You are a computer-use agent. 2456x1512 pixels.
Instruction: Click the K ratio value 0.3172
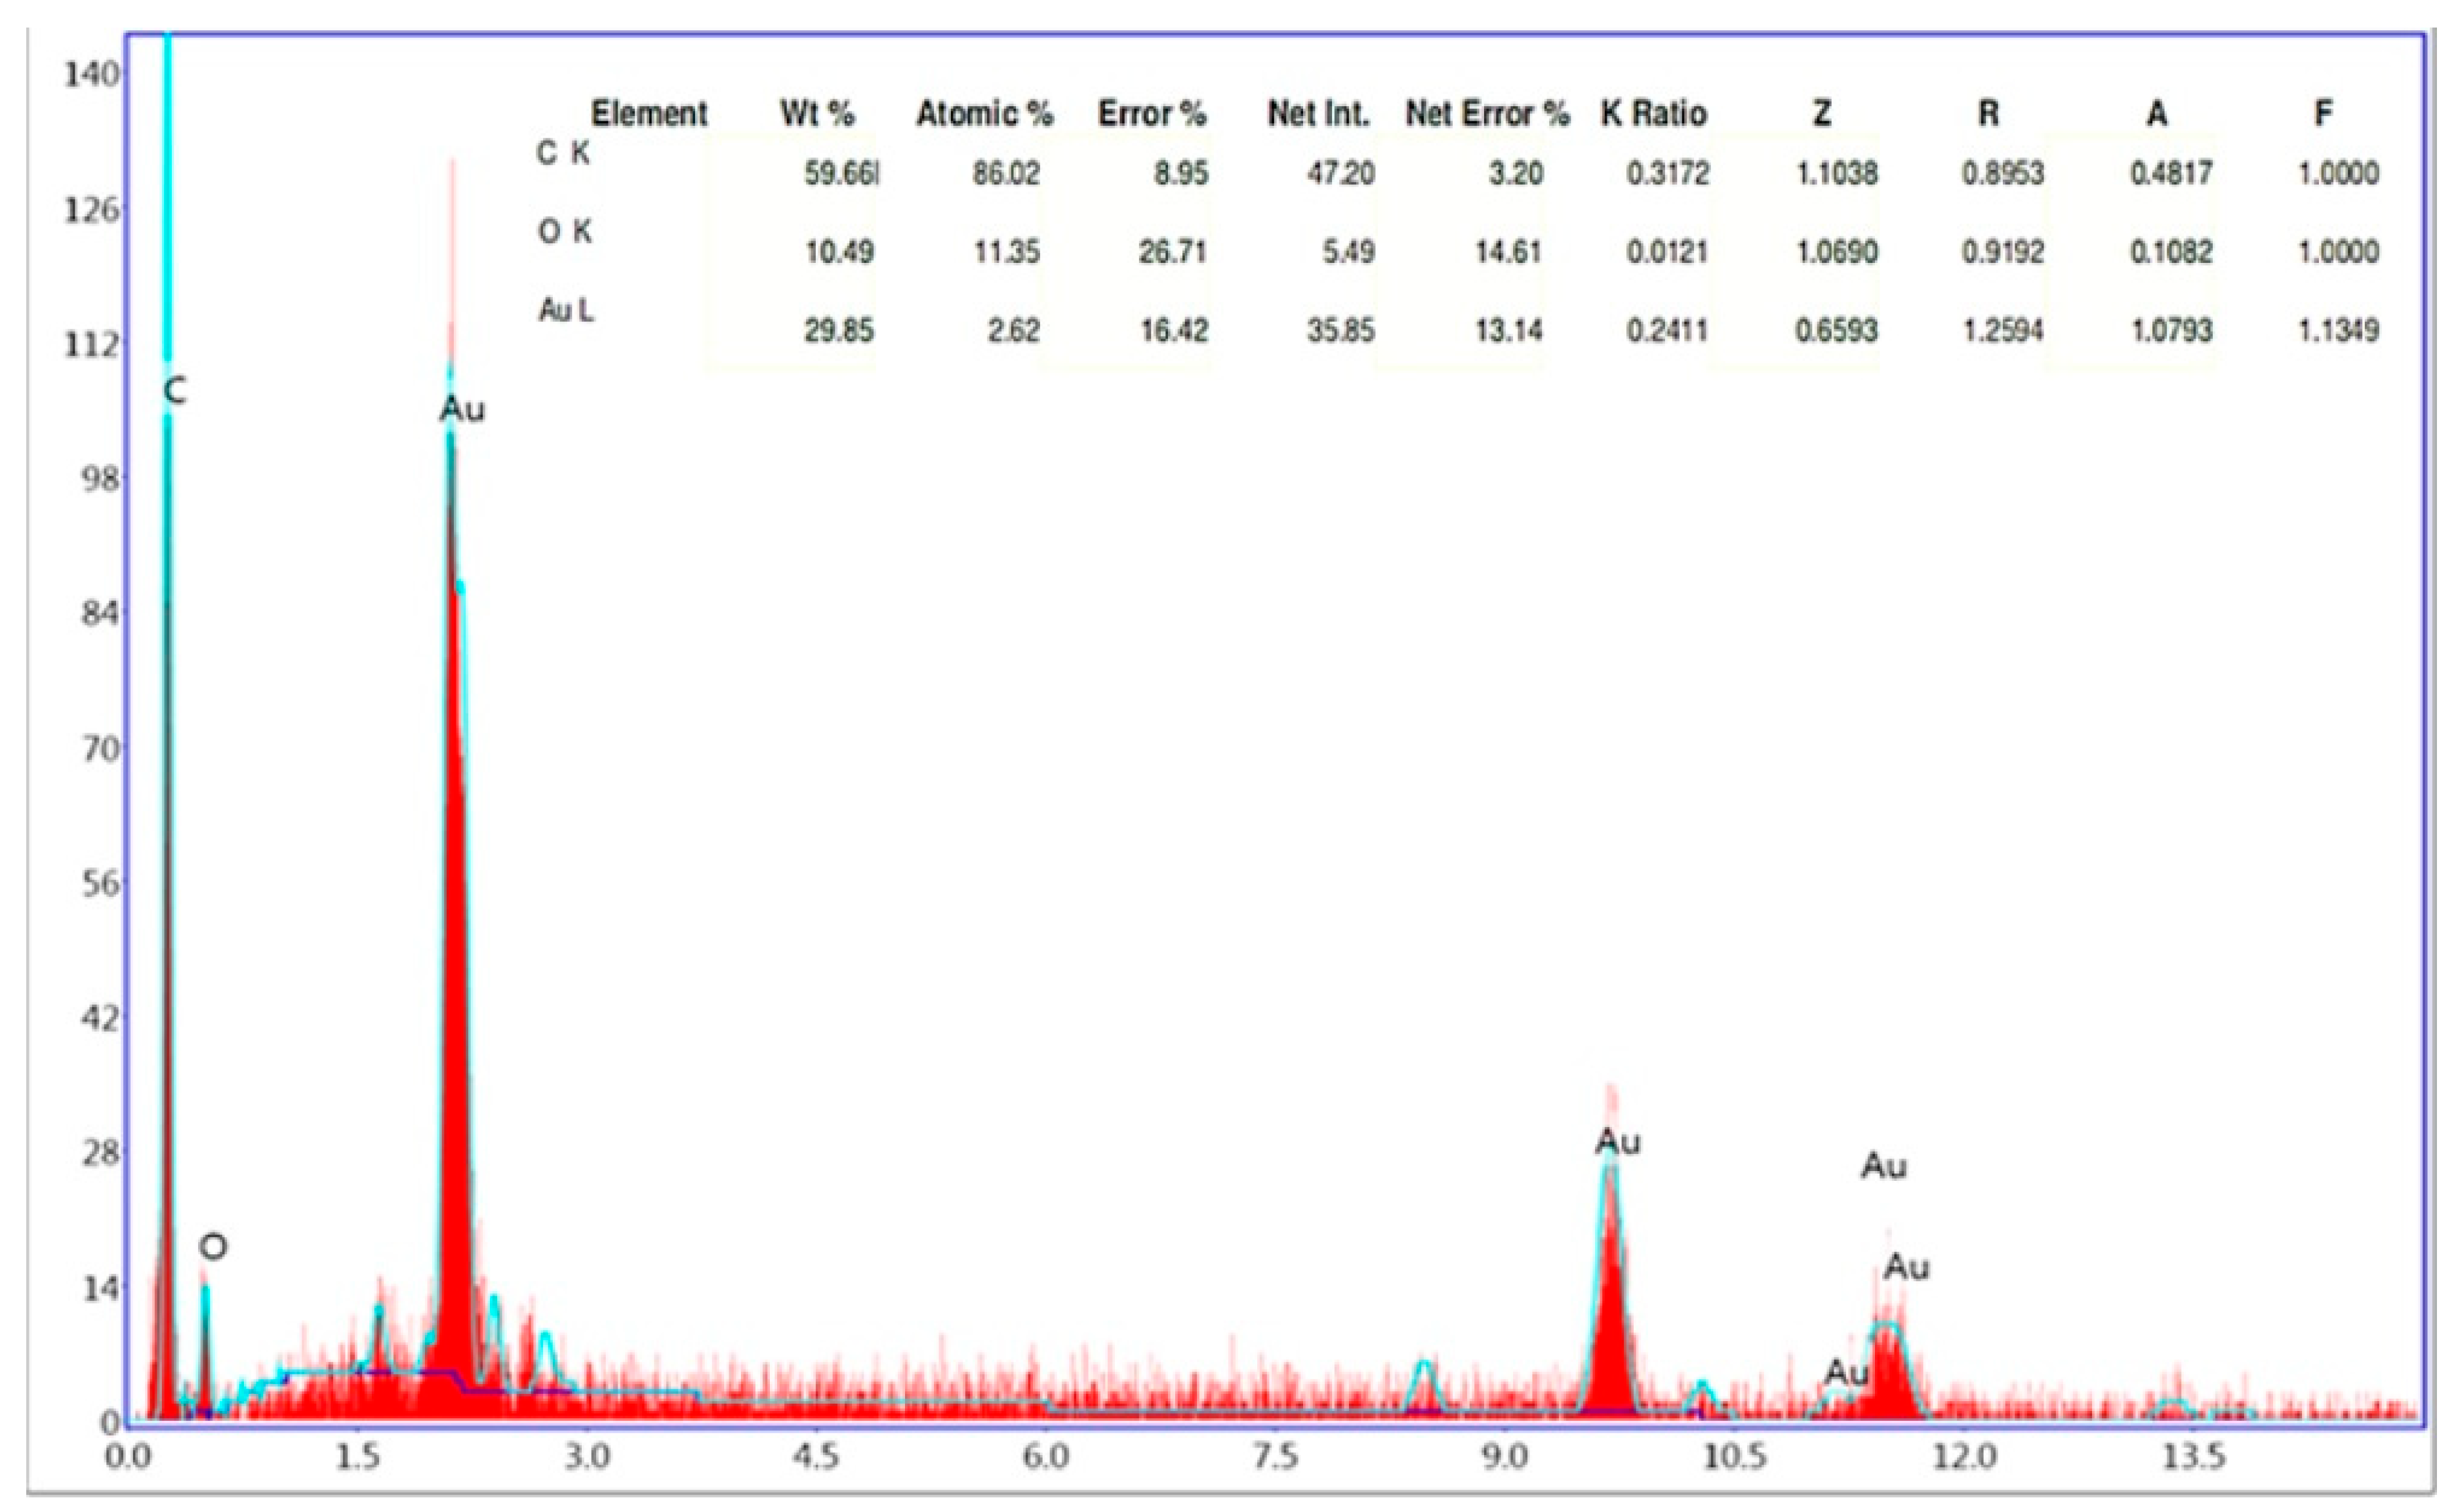(x=1668, y=174)
